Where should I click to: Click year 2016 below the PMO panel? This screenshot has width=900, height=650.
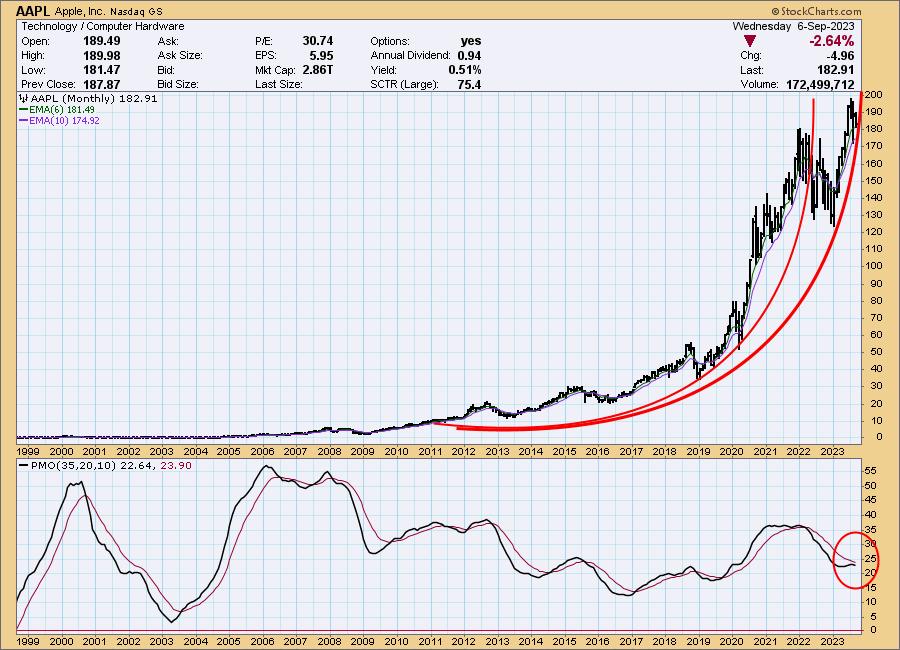click(597, 641)
